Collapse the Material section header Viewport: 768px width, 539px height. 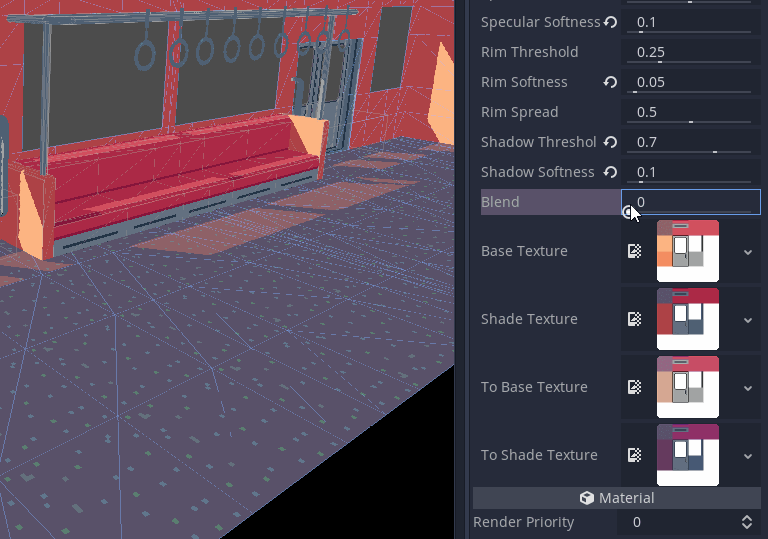pyautogui.click(x=617, y=498)
